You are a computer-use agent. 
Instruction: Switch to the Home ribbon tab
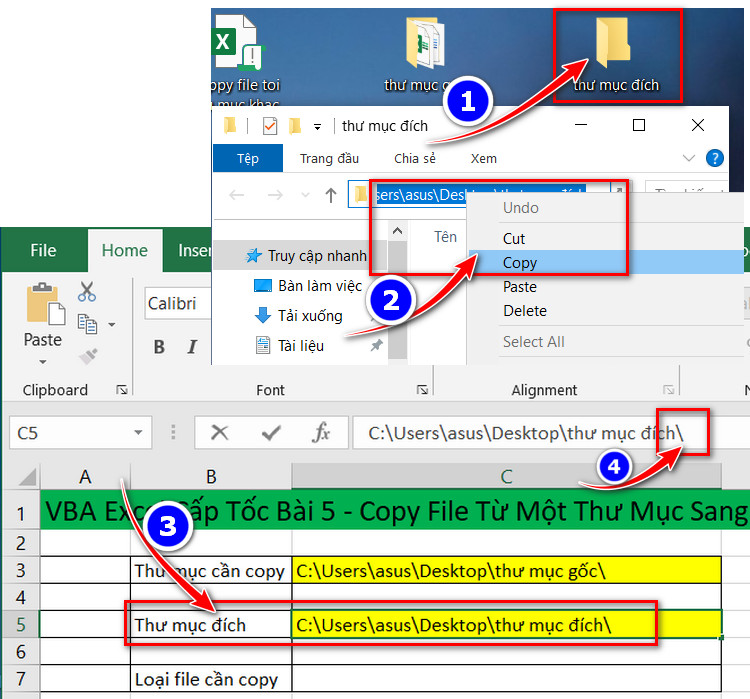[125, 250]
